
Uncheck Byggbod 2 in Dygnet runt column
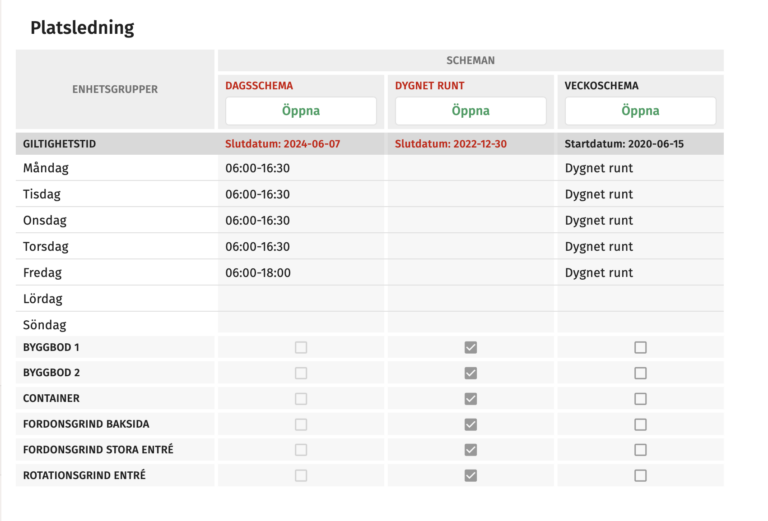pos(471,373)
